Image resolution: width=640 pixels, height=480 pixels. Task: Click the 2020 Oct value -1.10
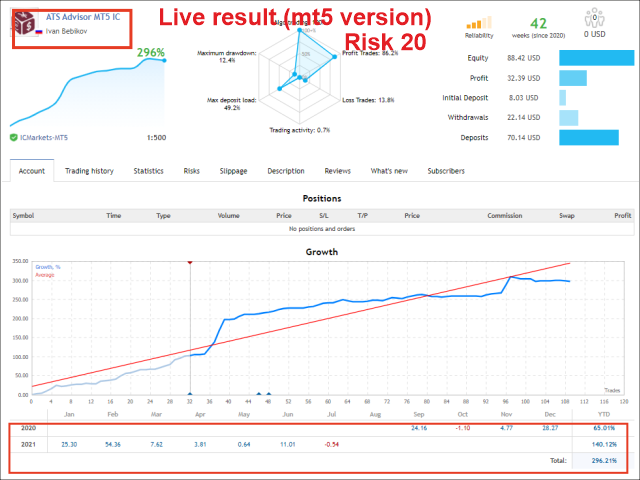(462, 428)
